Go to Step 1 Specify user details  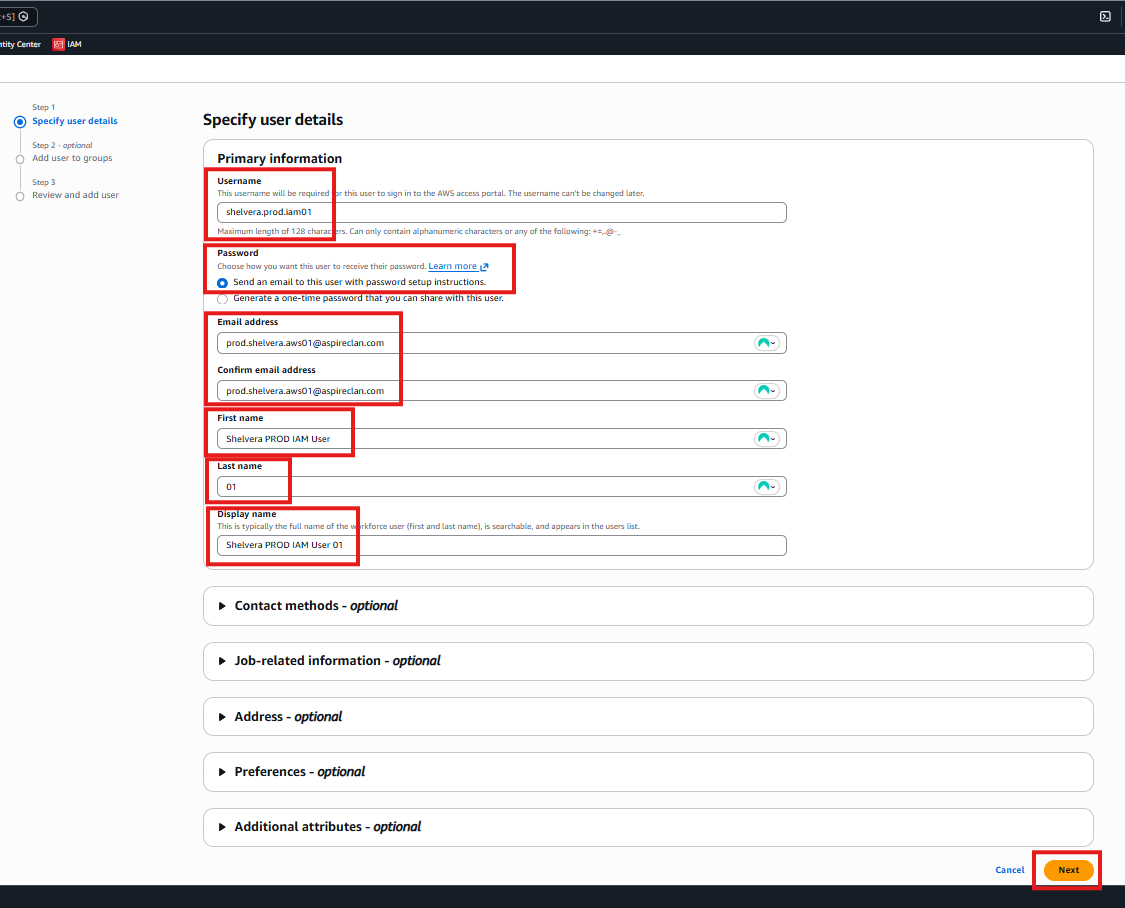(75, 121)
